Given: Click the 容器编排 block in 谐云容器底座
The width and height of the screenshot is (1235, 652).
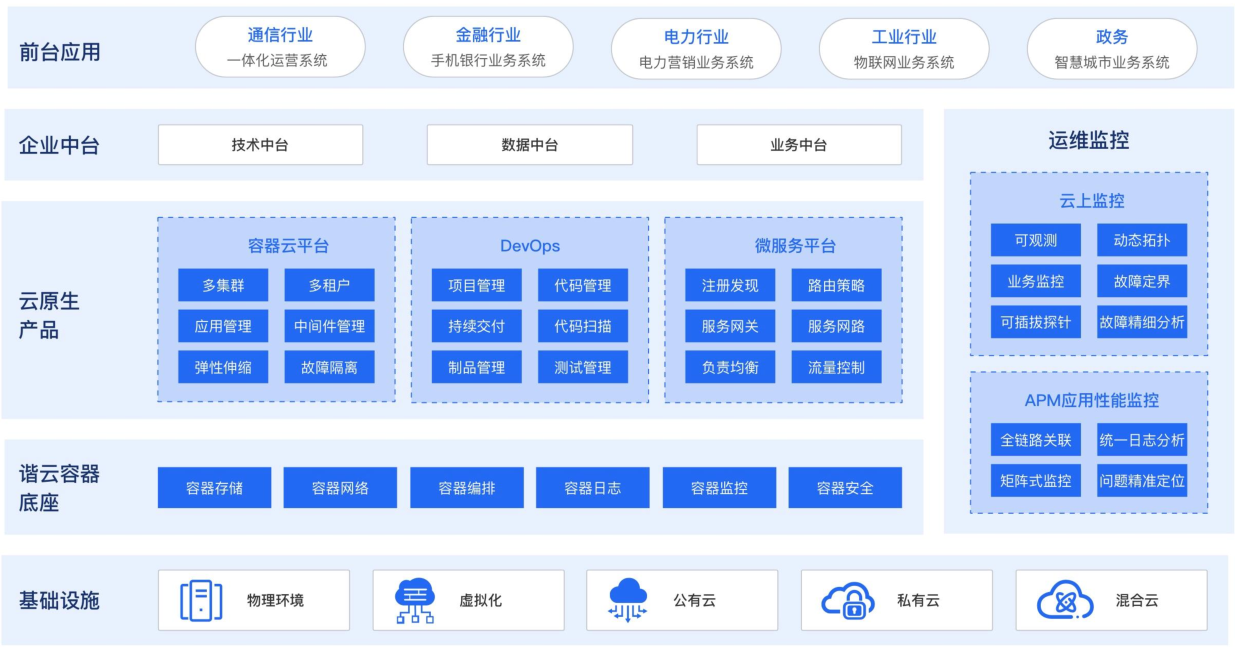Looking at the screenshot, I should pos(466,488).
